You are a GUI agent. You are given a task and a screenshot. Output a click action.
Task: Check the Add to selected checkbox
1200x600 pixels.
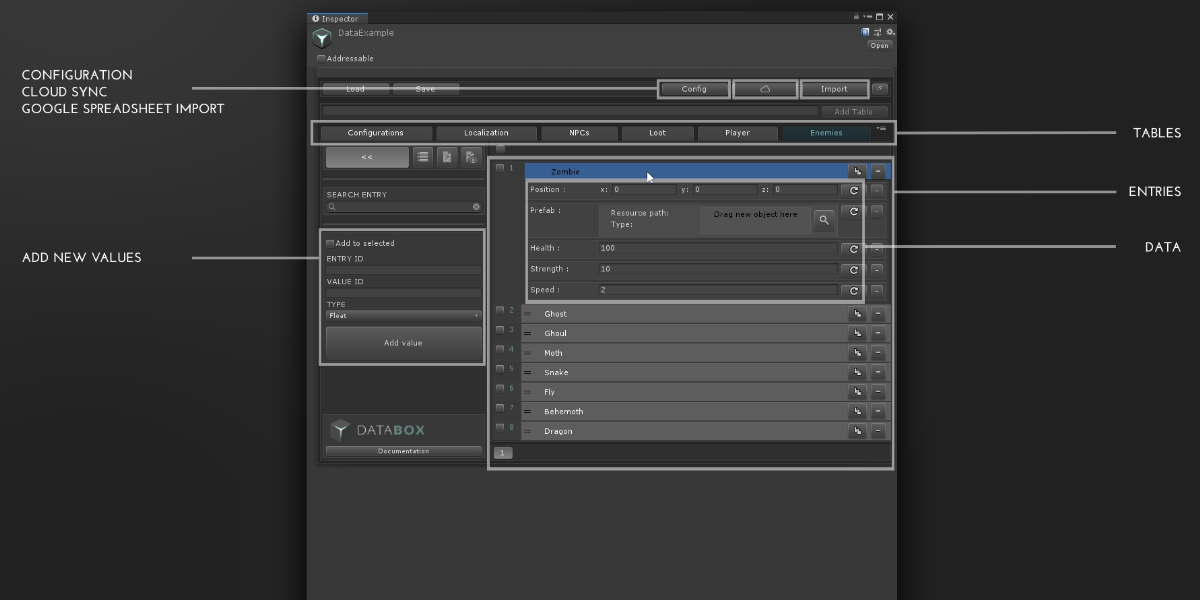tap(330, 243)
